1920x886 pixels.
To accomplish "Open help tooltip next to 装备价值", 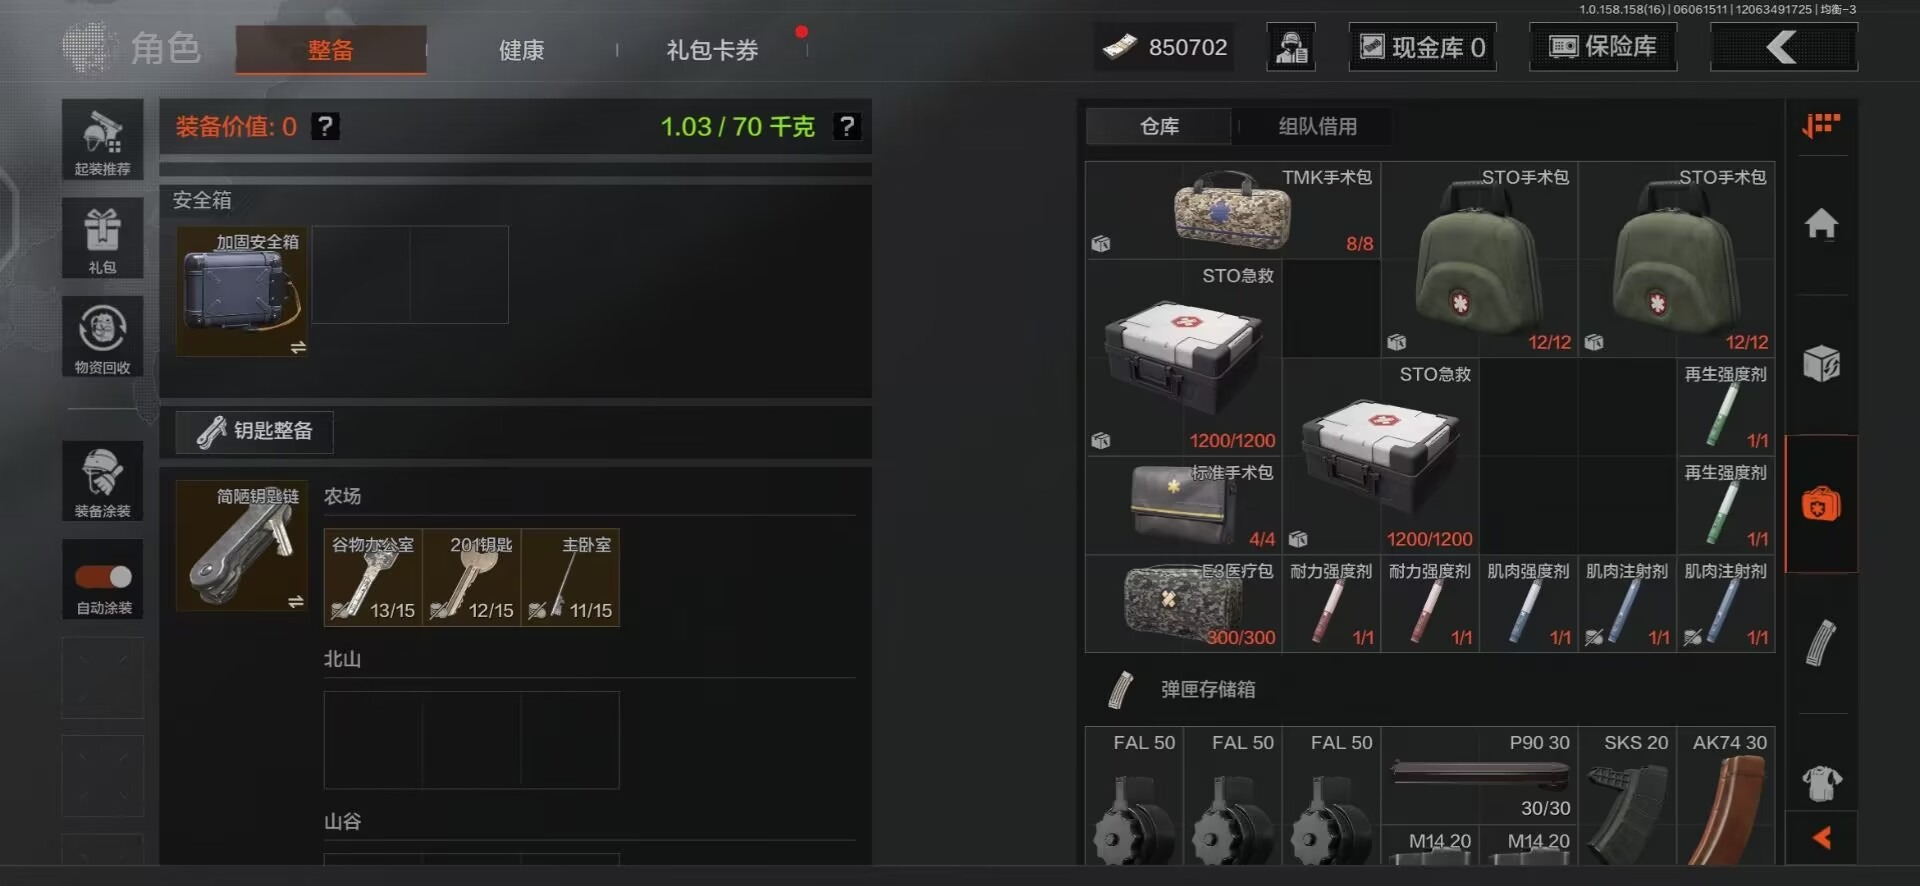I will [x=325, y=126].
